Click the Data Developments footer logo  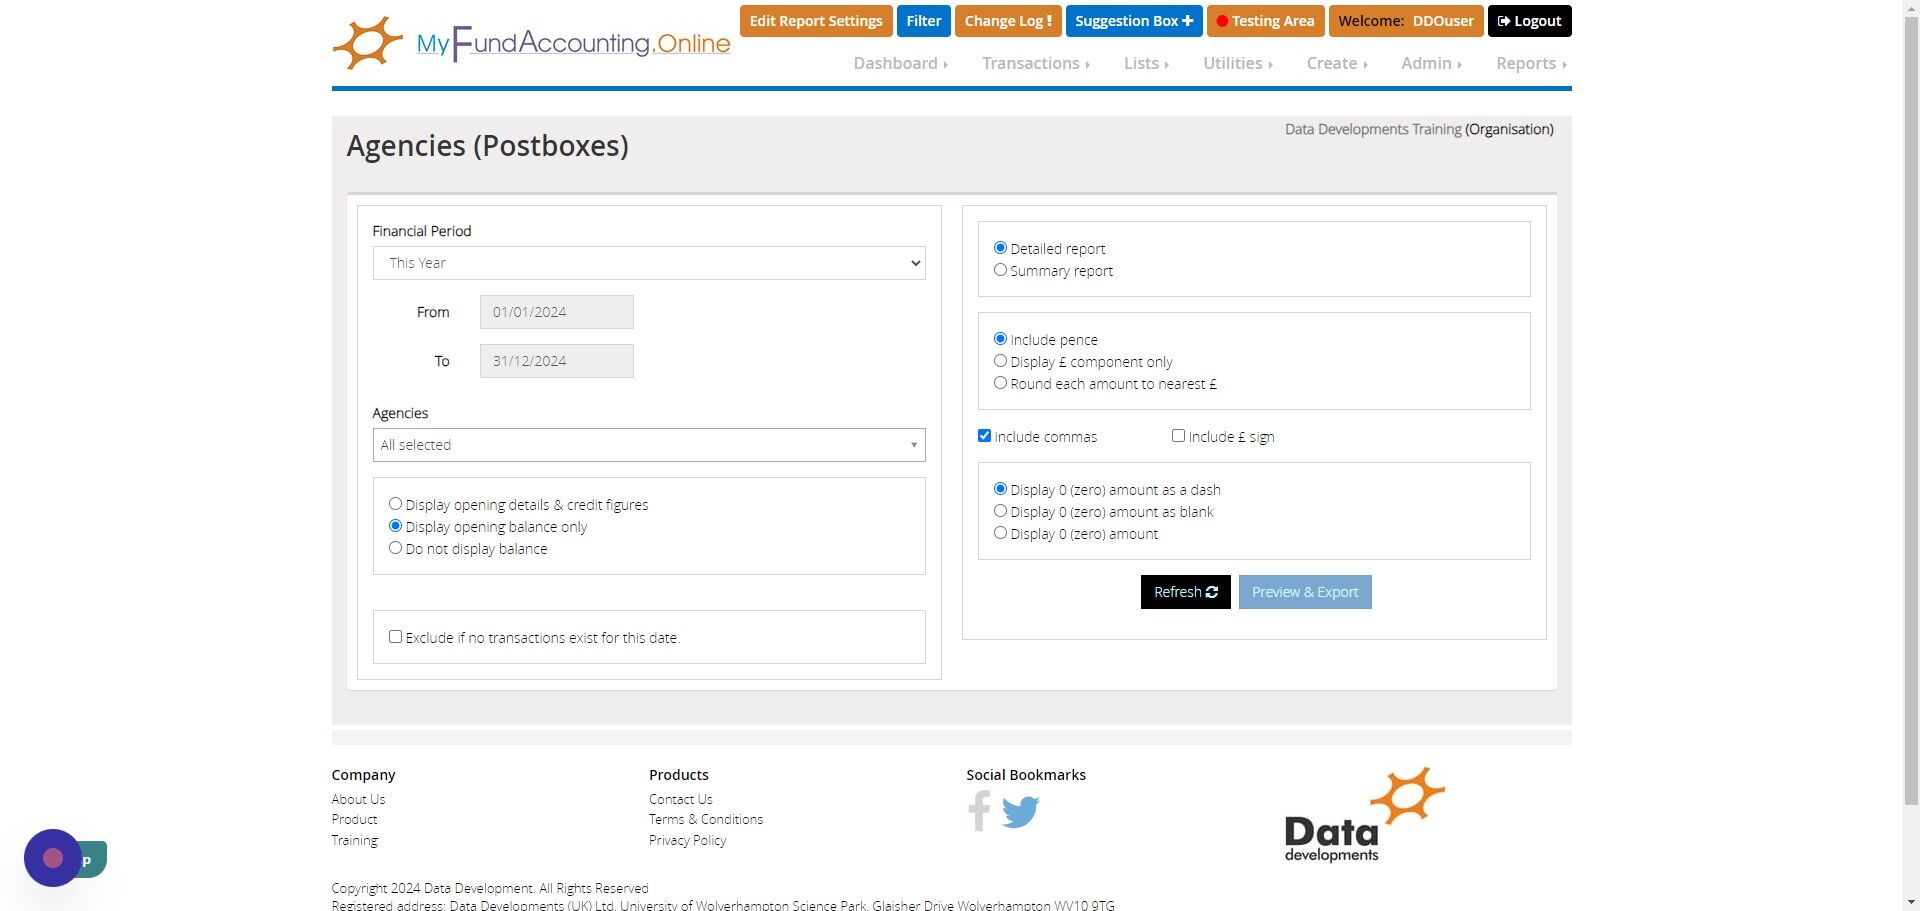click(x=1364, y=815)
